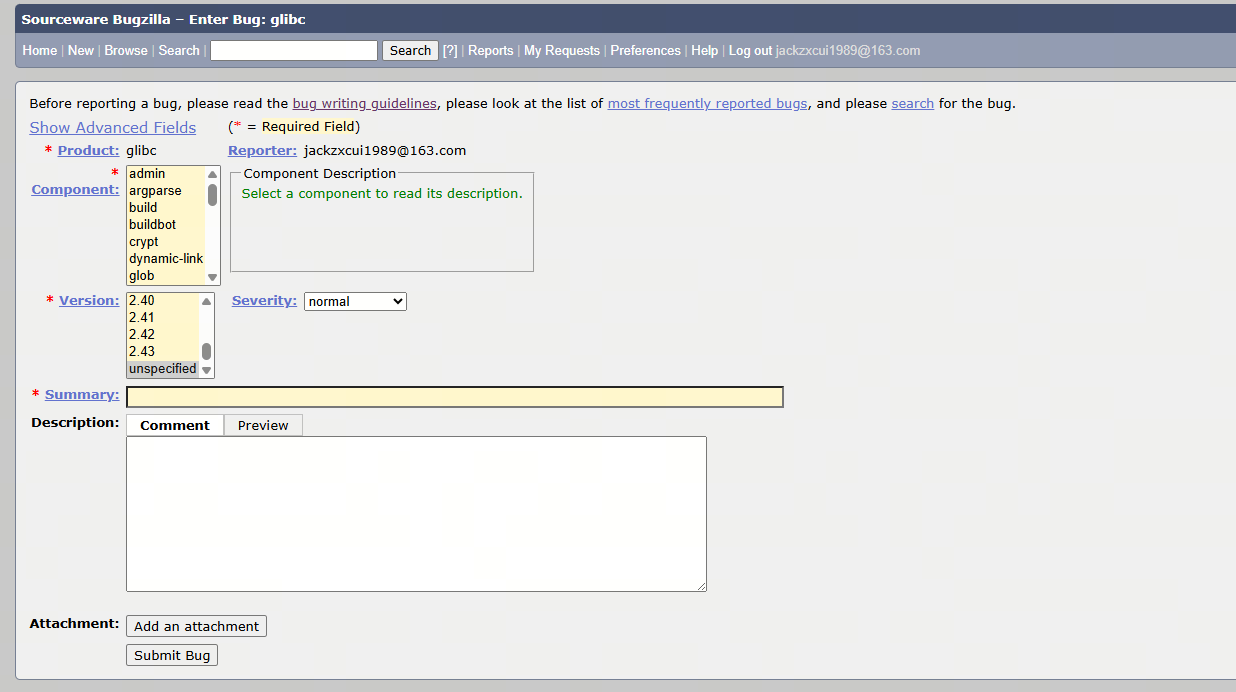Select the glob component
This screenshot has width=1236, height=692.
(166, 276)
